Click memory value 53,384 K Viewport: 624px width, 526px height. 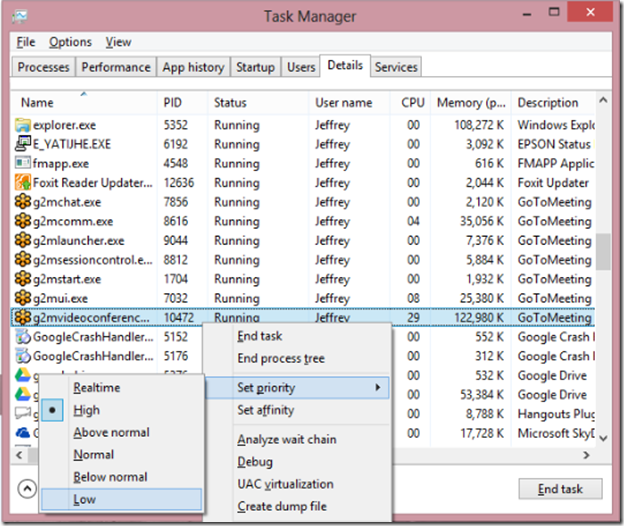click(x=482, y=395)
